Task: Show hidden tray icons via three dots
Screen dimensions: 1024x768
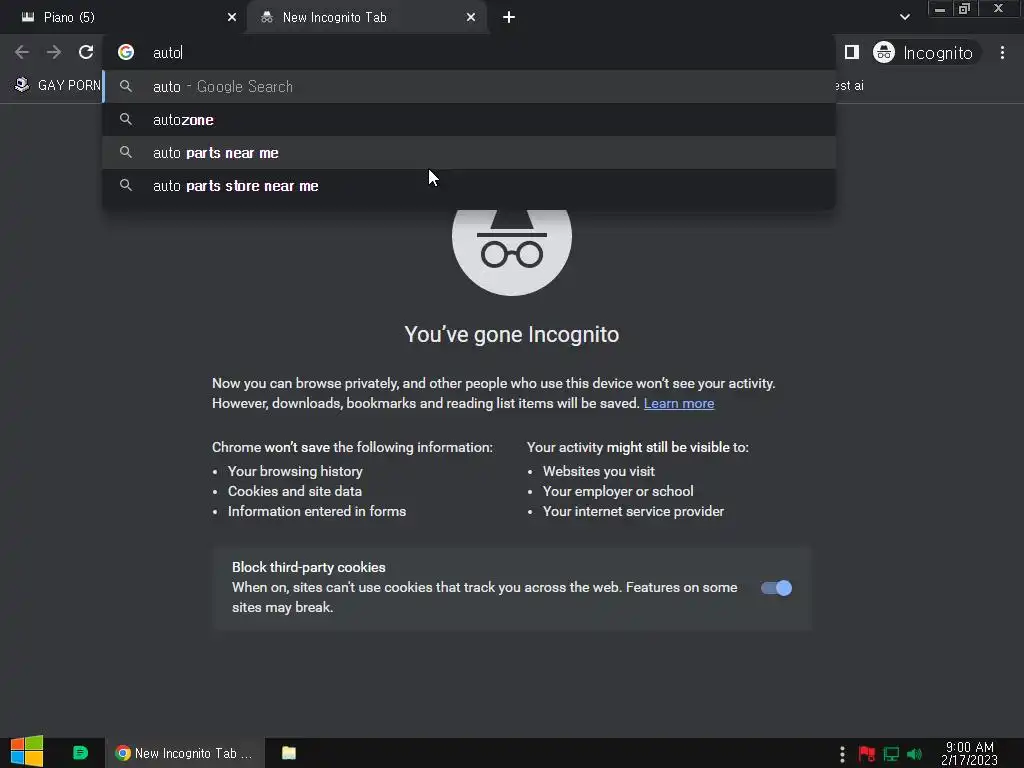Action: coord(842,754)
